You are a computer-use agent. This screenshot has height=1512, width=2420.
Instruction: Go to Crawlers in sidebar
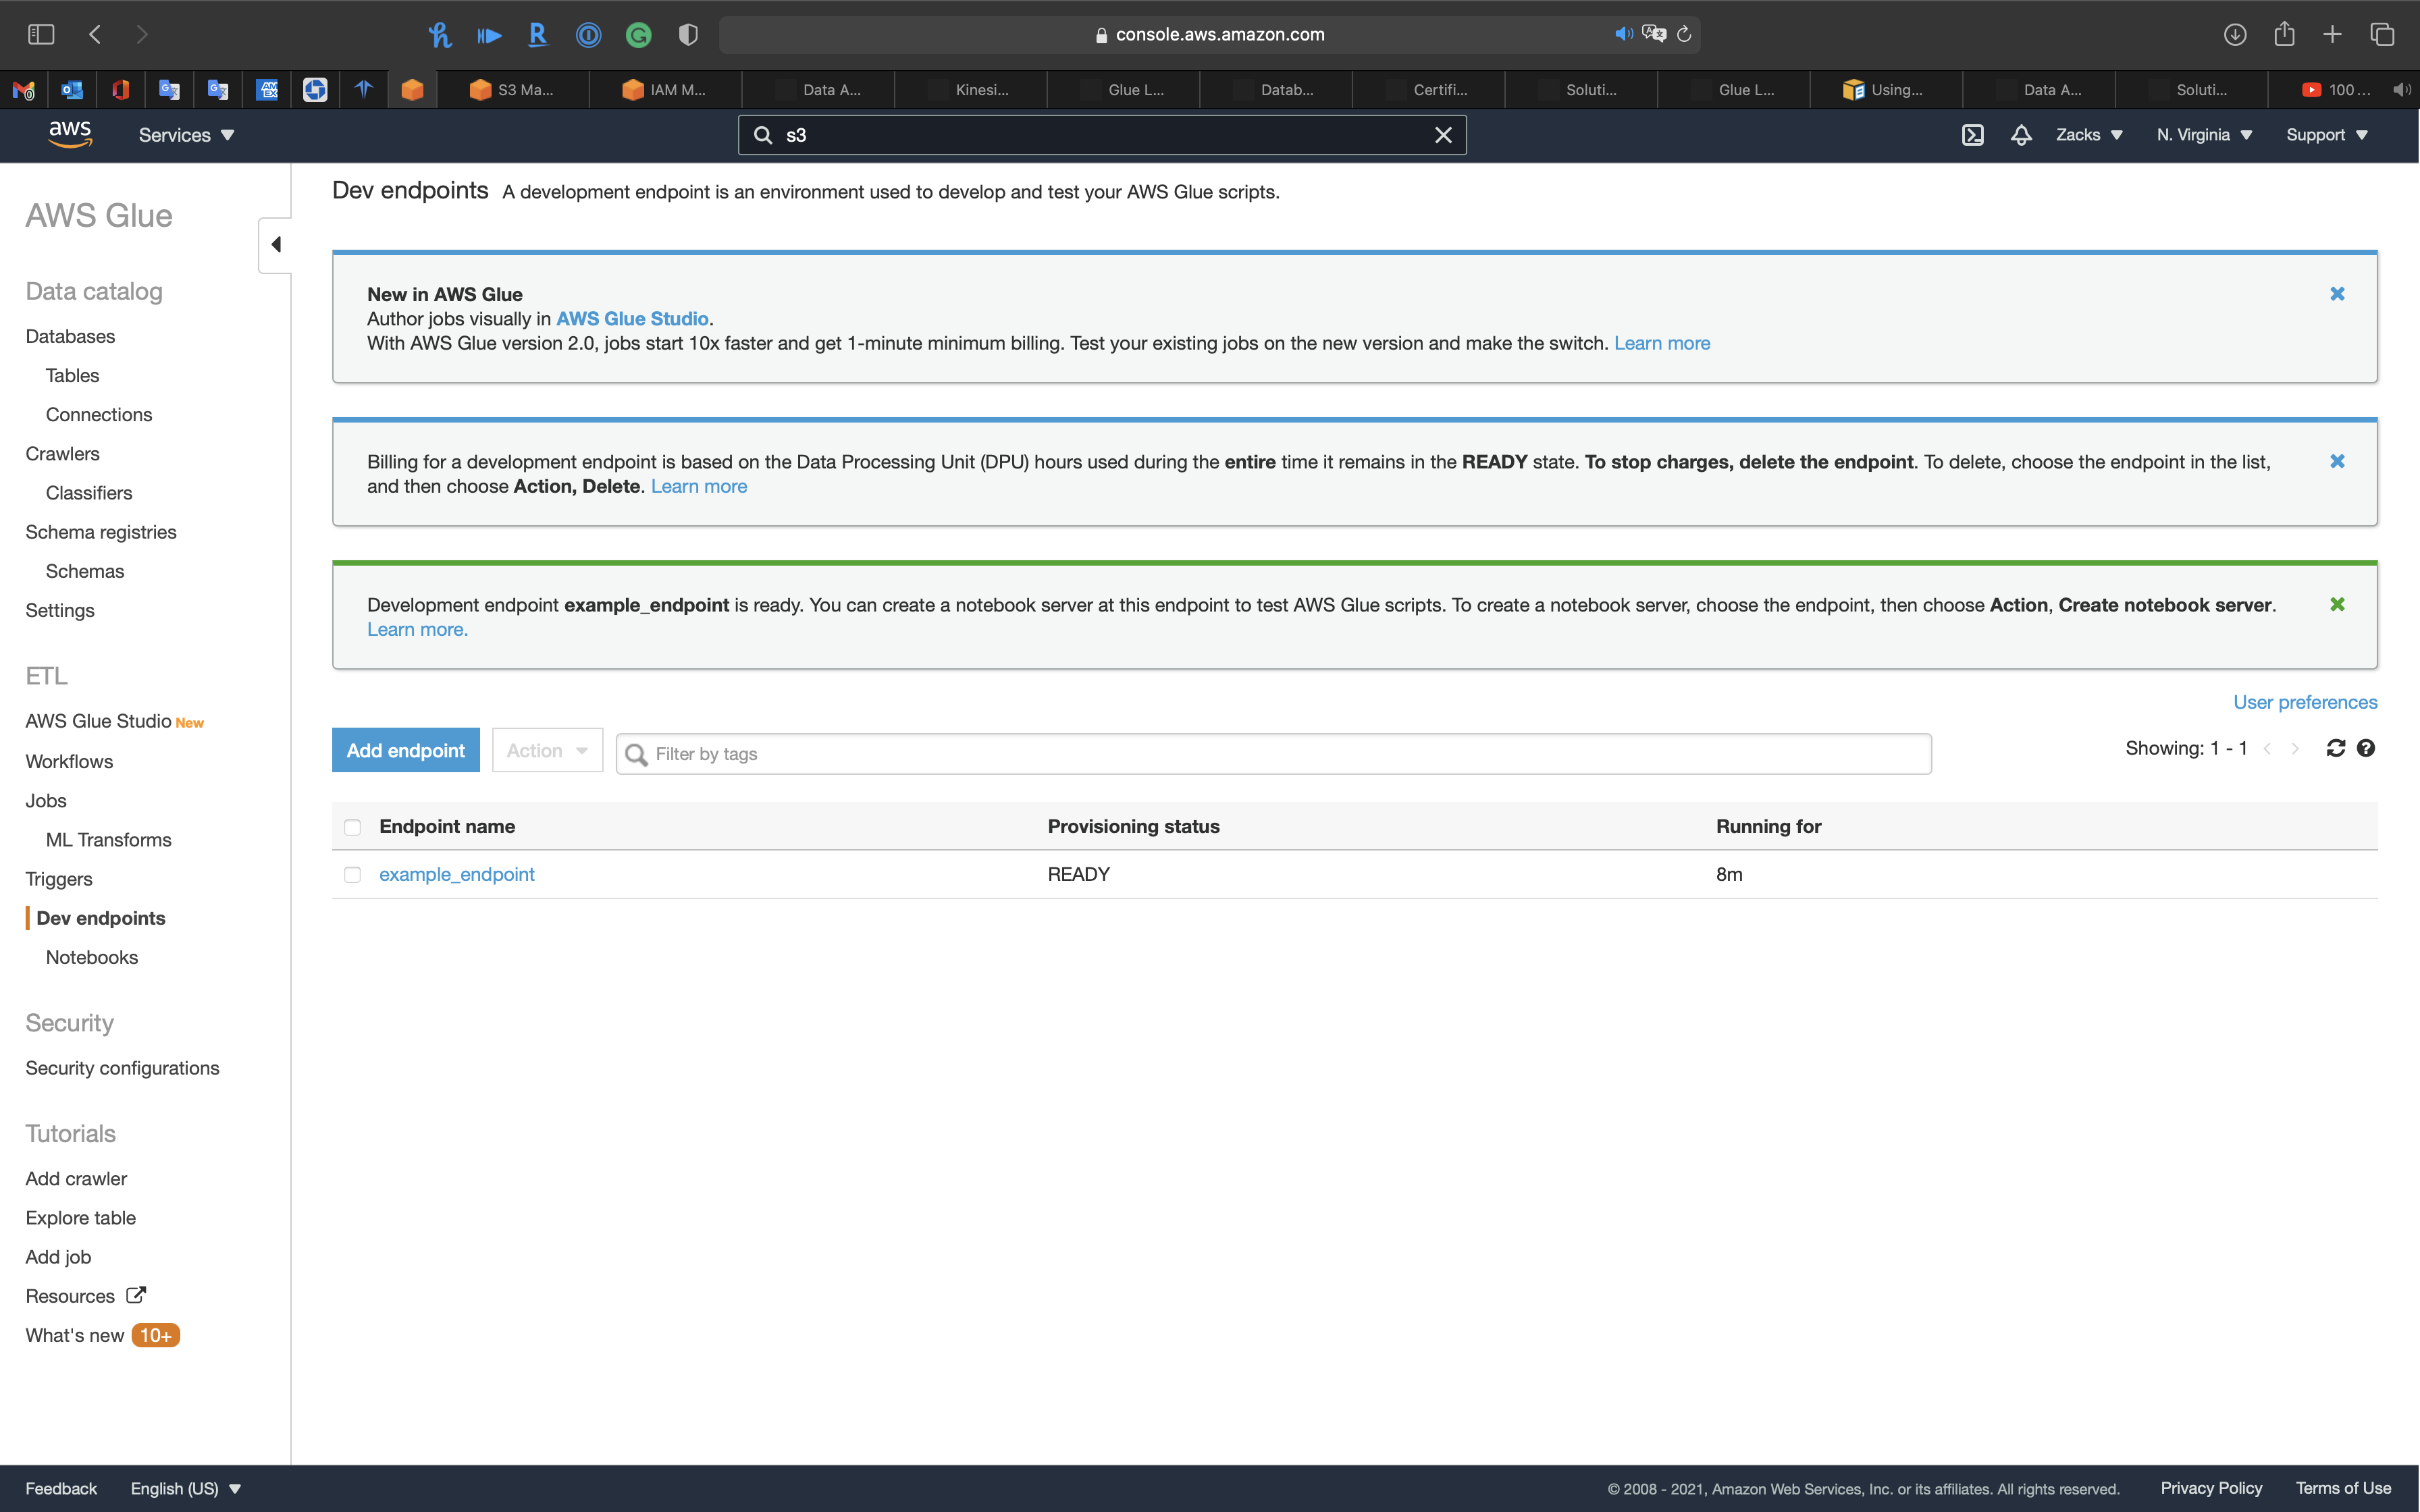62,453
